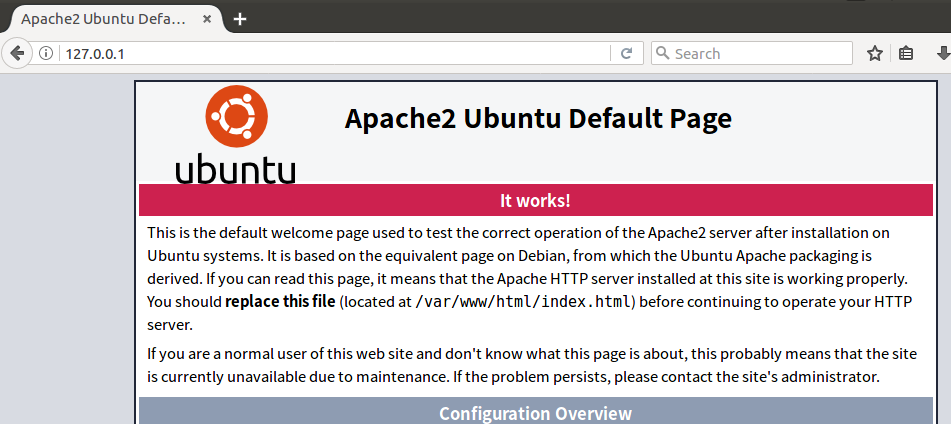
Task: Click the 'replace this file' bold text
Action: [280, 301]
